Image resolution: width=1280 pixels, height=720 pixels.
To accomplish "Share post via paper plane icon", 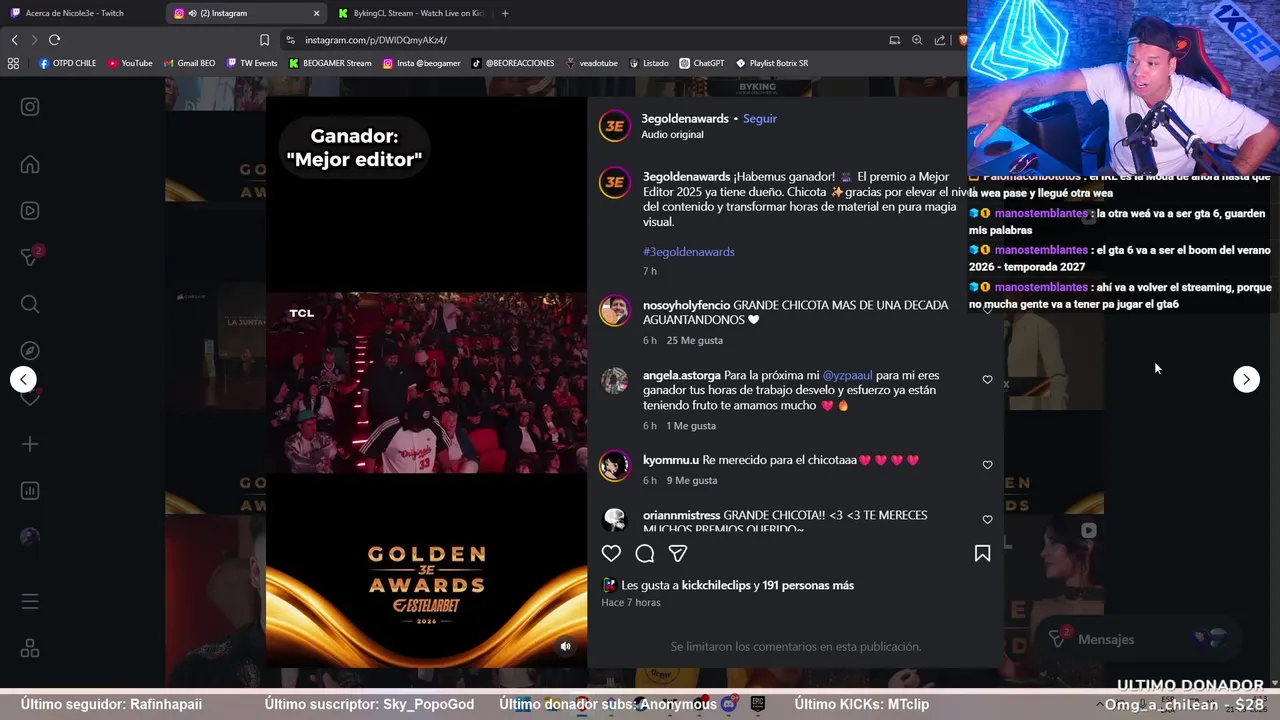I will pyautogui.click(x=678, y=553).
